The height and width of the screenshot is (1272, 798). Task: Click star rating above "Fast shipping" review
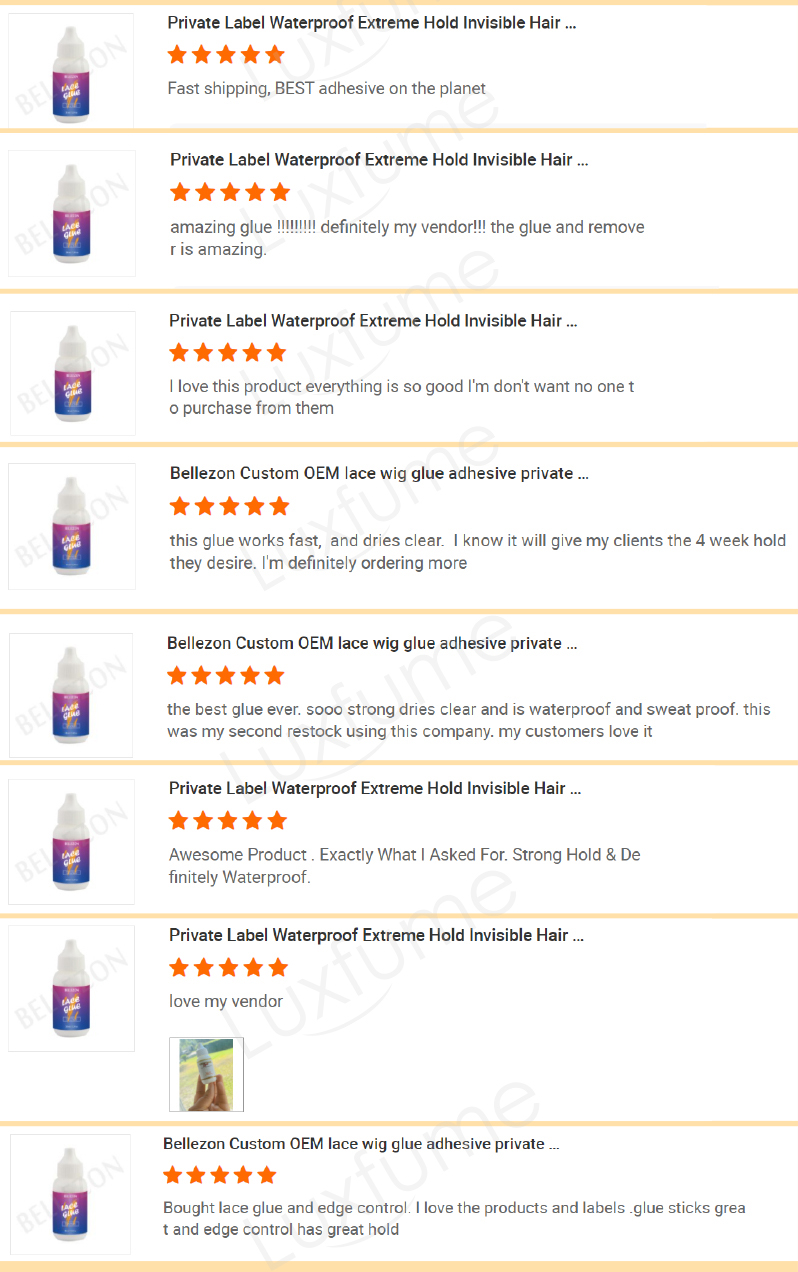226,55
